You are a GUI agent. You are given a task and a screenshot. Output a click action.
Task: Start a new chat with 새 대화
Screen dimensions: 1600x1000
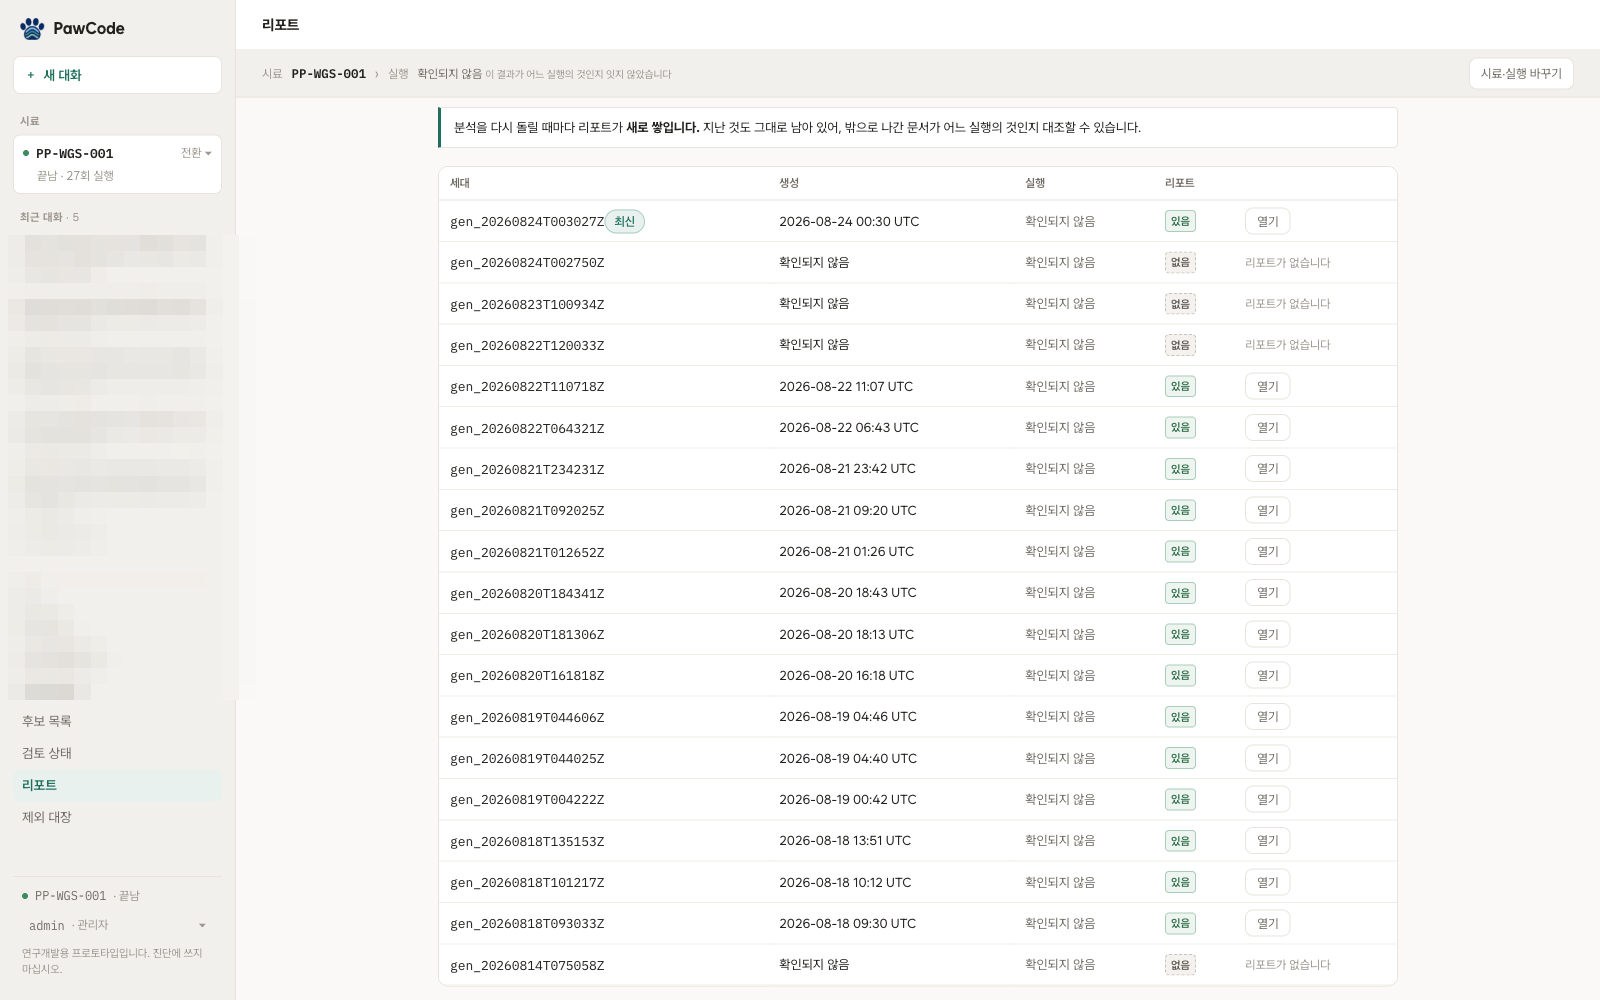(117, 75)
